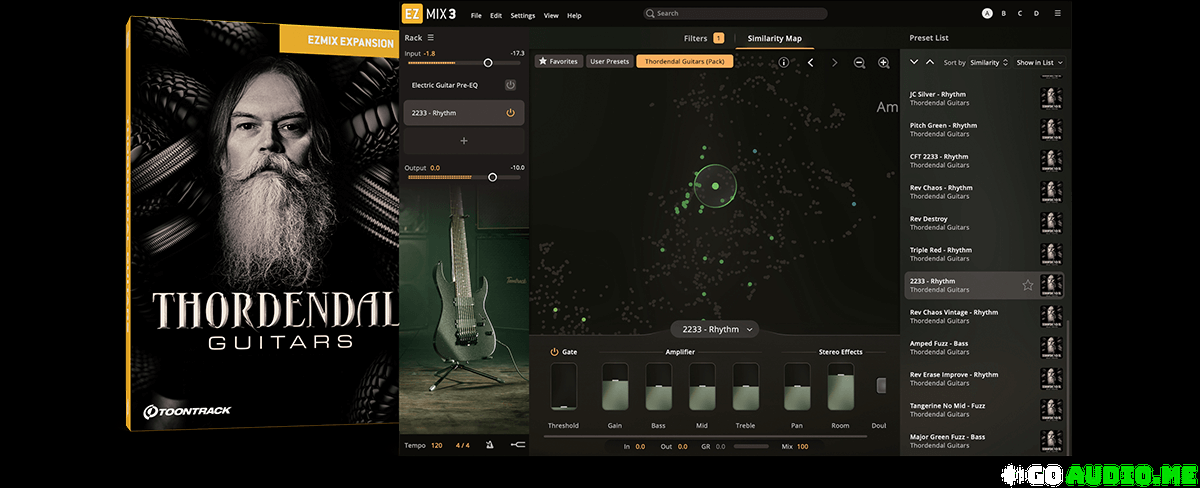The image size is (1200, 488).
Task: Toggle power of Electric Guitar Pre-EQ
Action: (510, 85)
